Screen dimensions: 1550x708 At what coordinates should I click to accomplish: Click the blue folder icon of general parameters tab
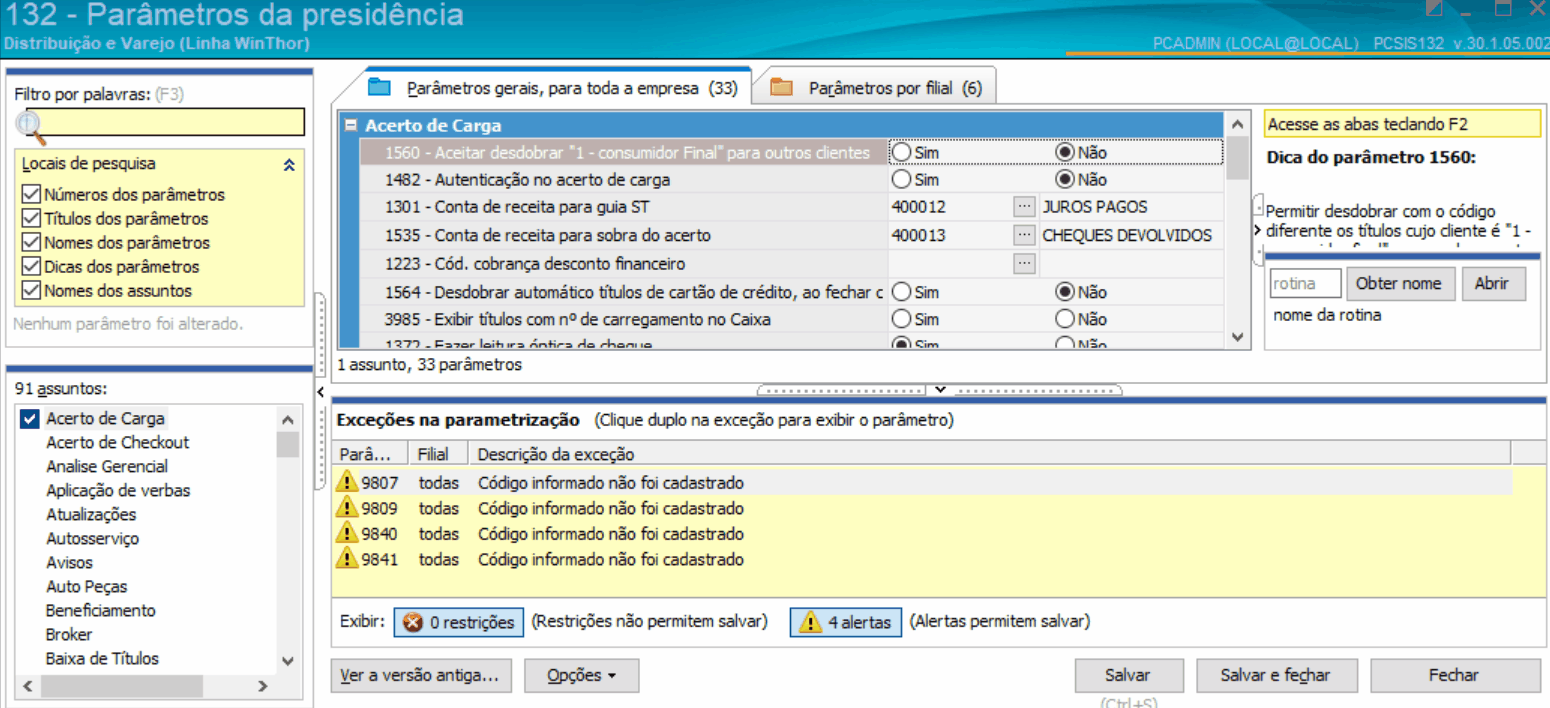[x=379, y=87]
